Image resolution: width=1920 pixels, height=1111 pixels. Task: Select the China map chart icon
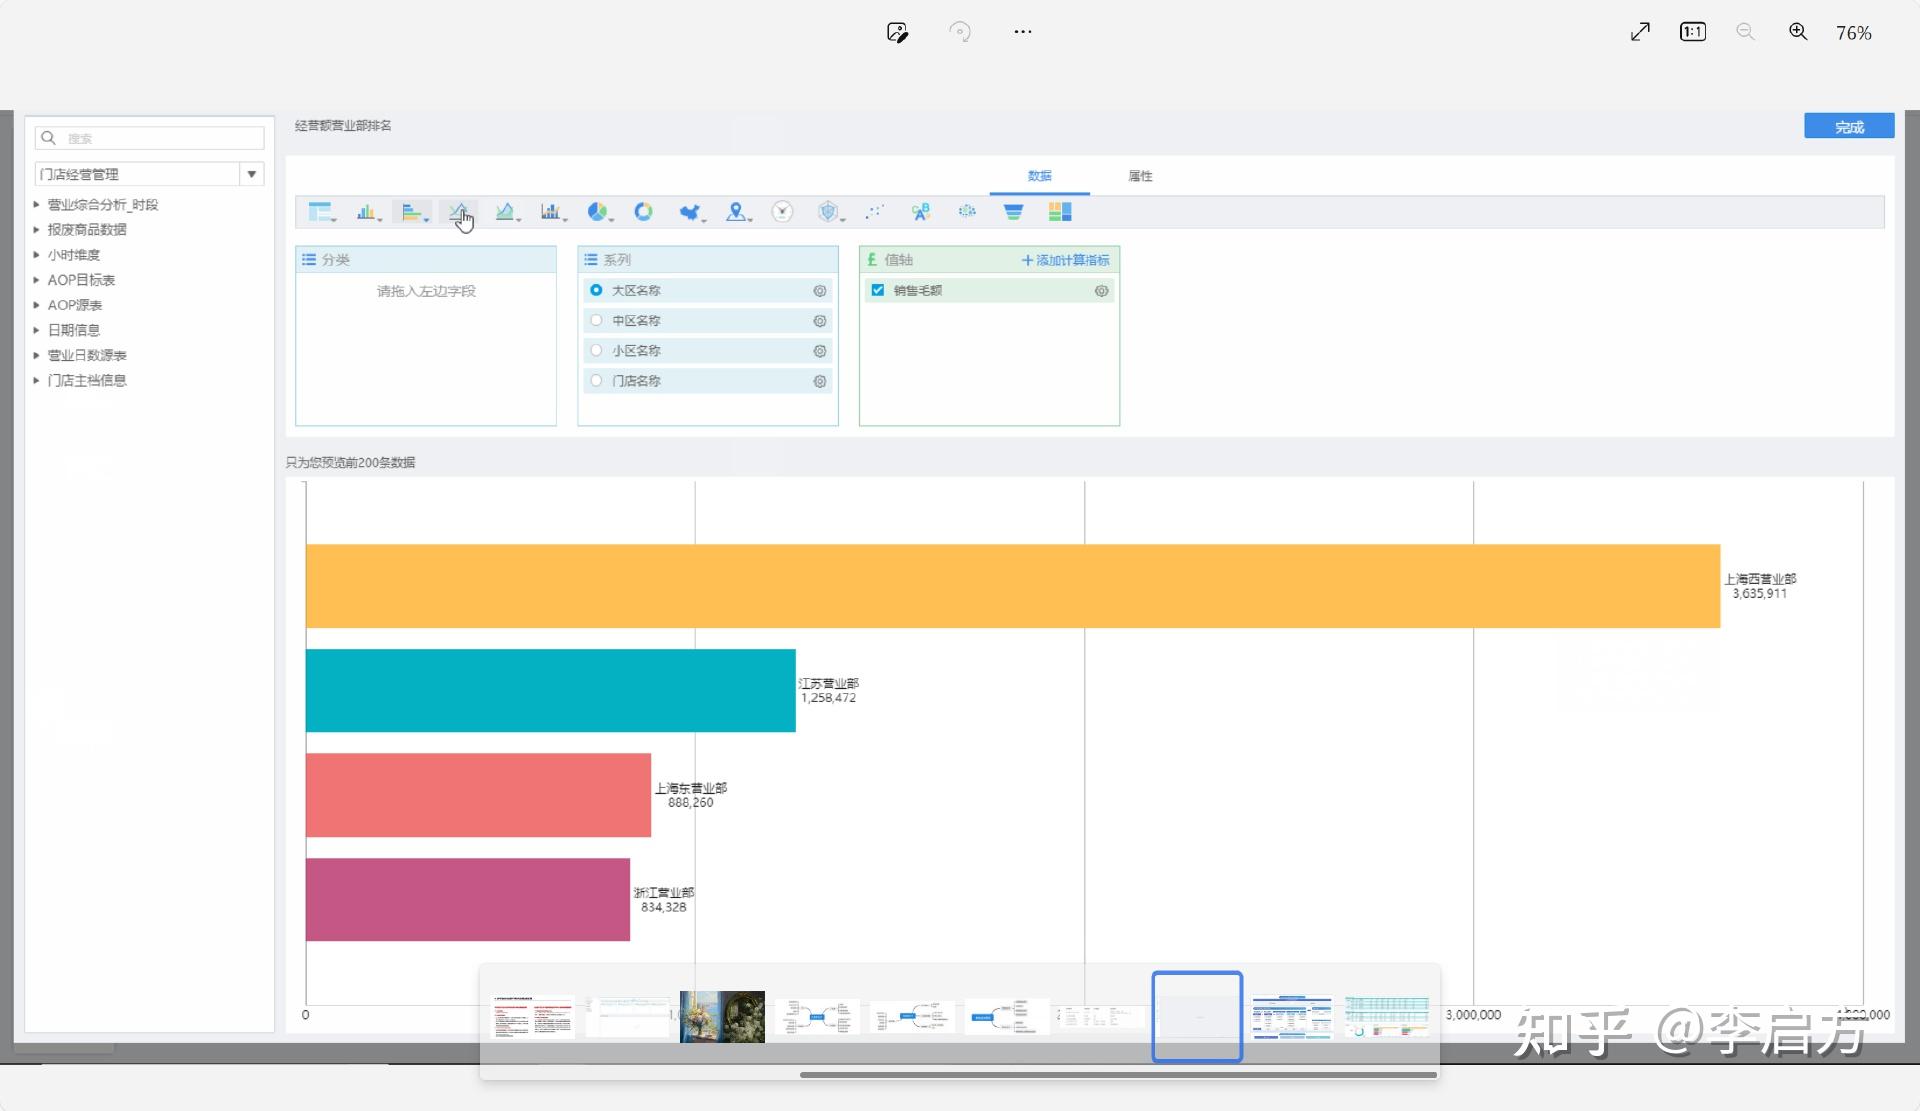point(691,212)
